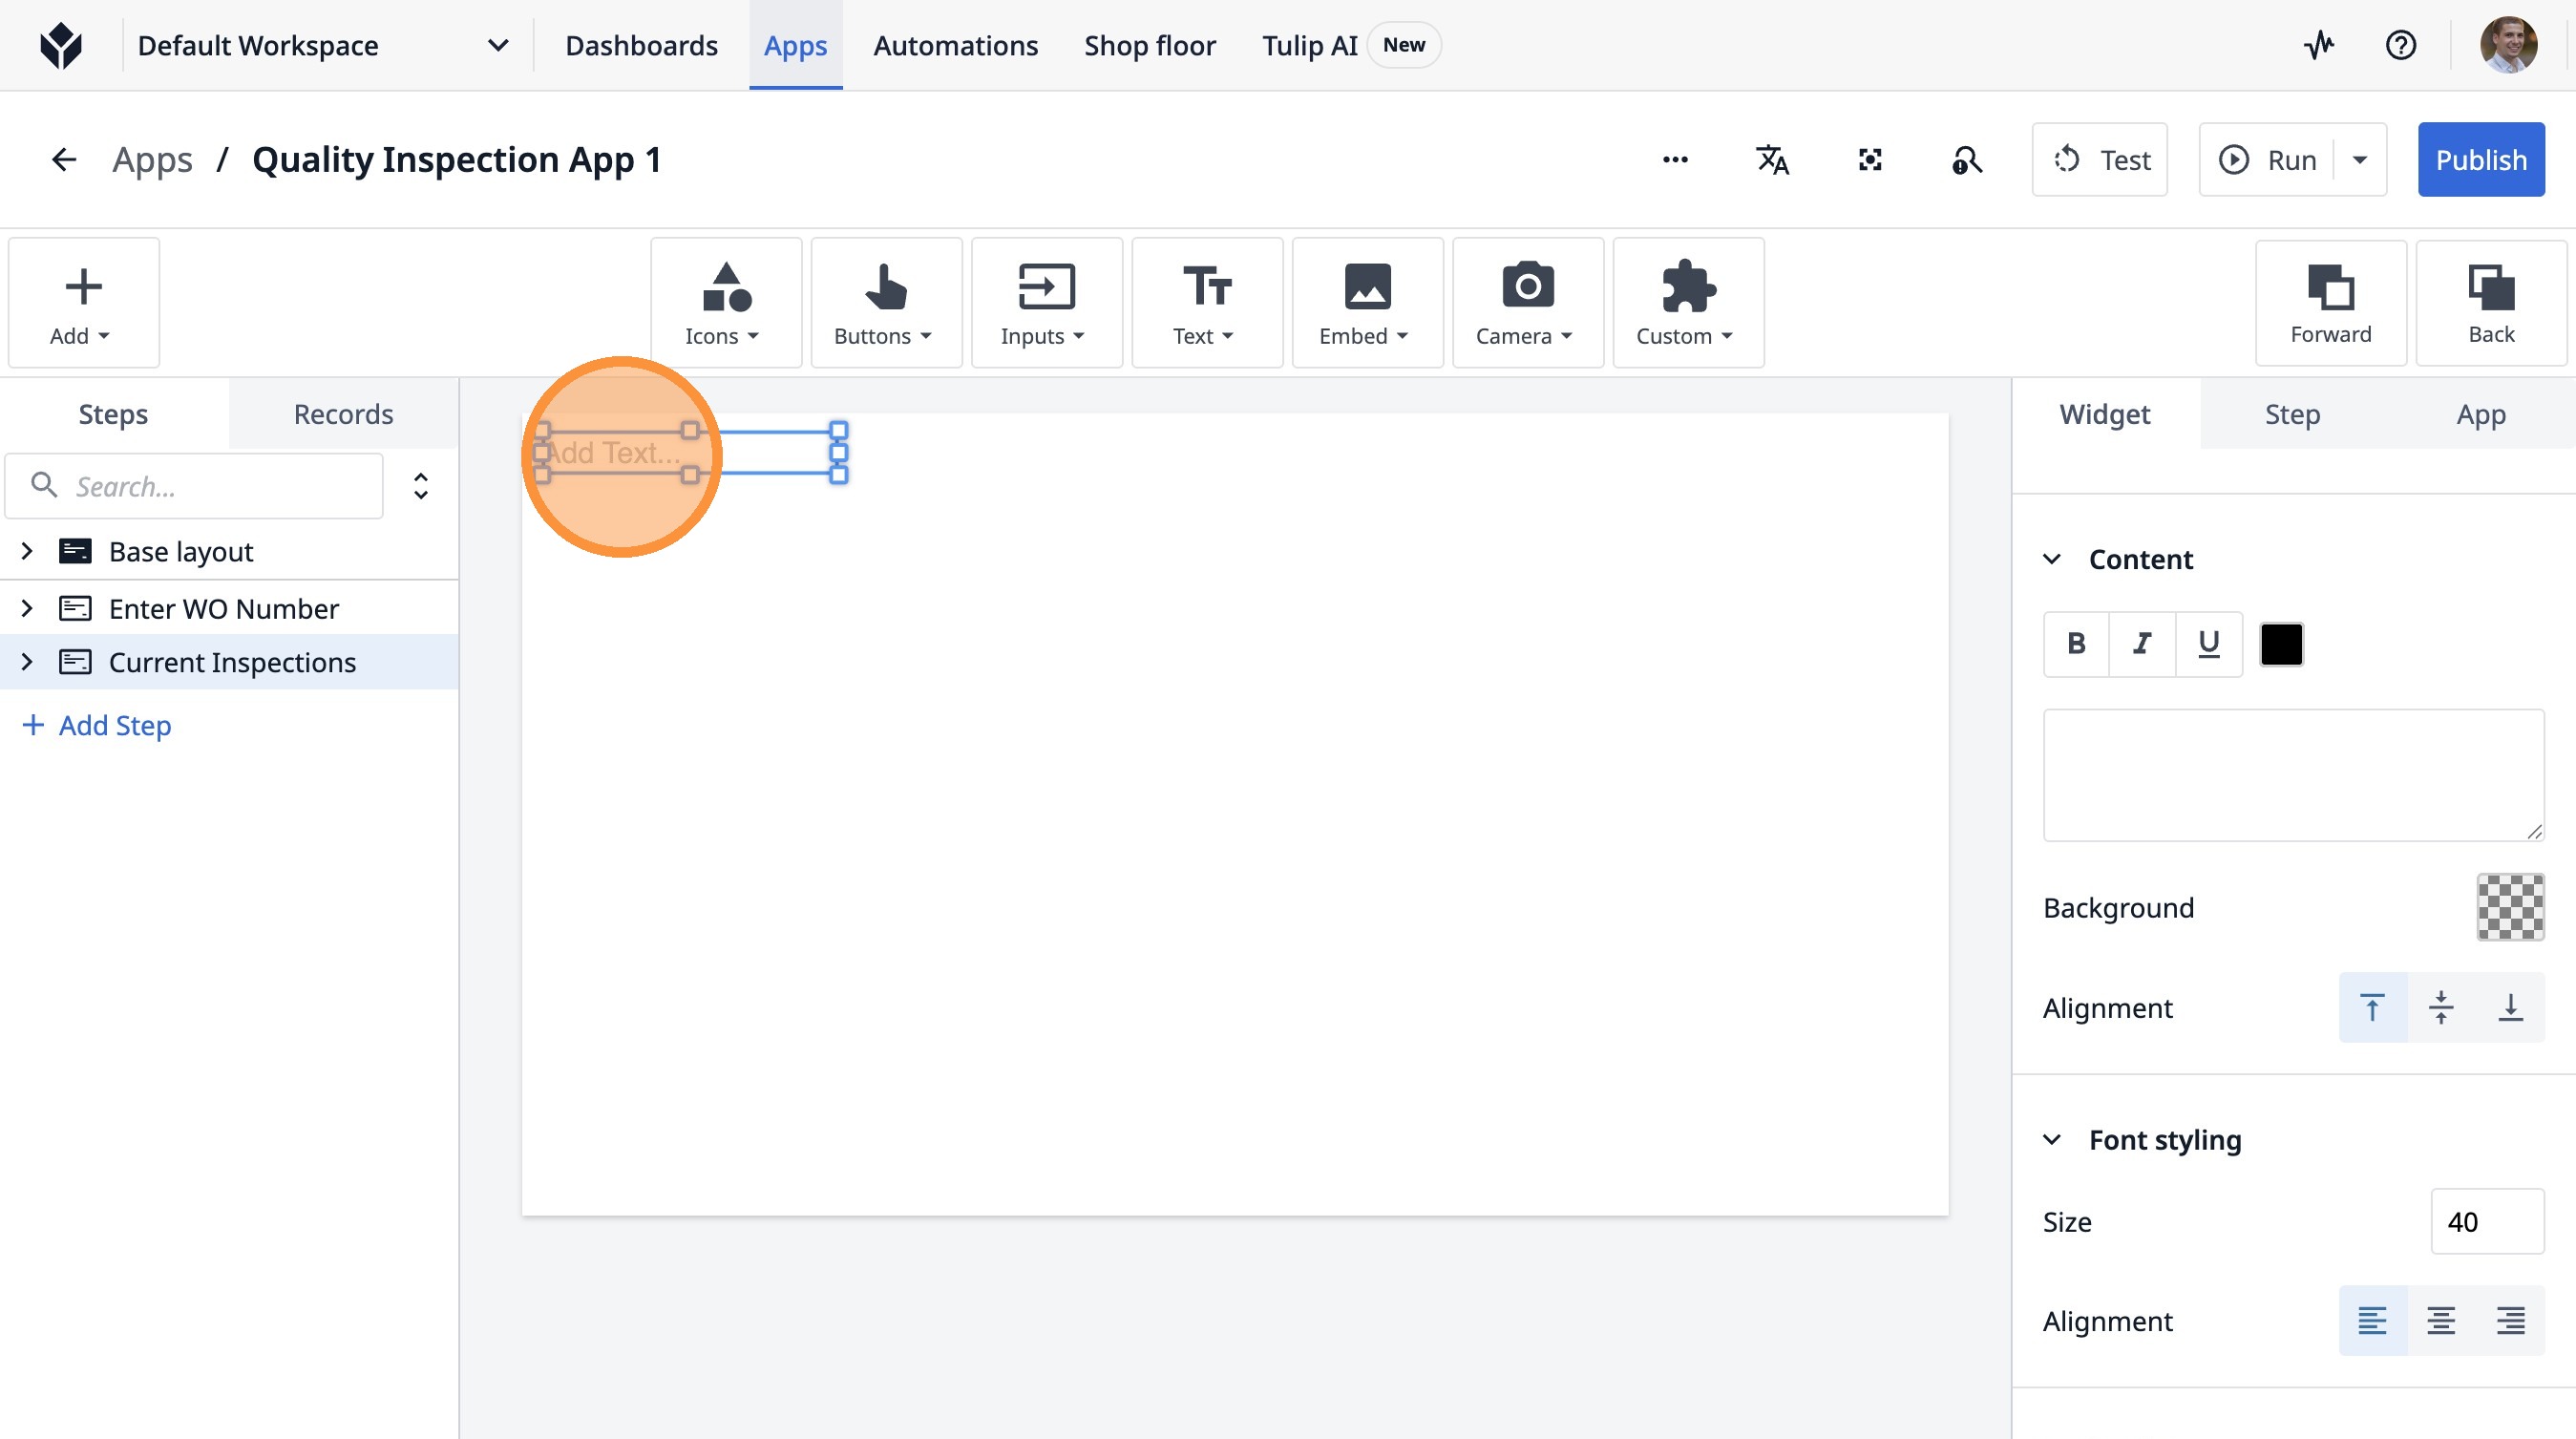Open the translation icon in header
This screenshot has height=1439, width=2576.
tap(1772, 160)
